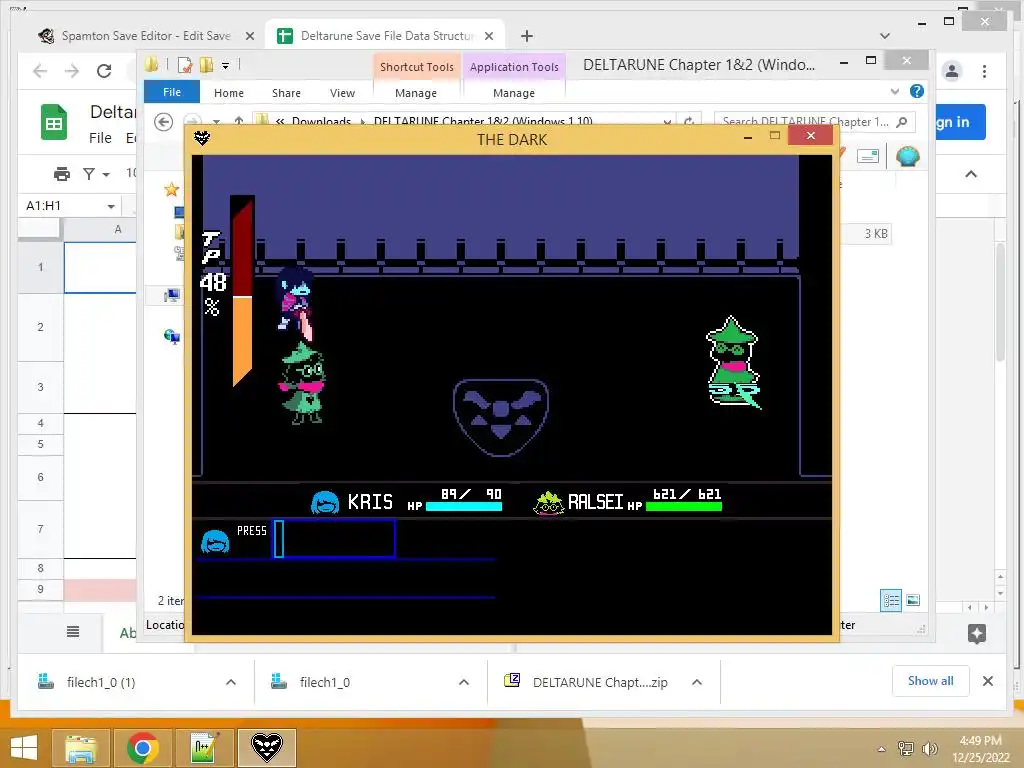Click the Explore button in Sheets
1024x768 pixels.
click(977, 633)
